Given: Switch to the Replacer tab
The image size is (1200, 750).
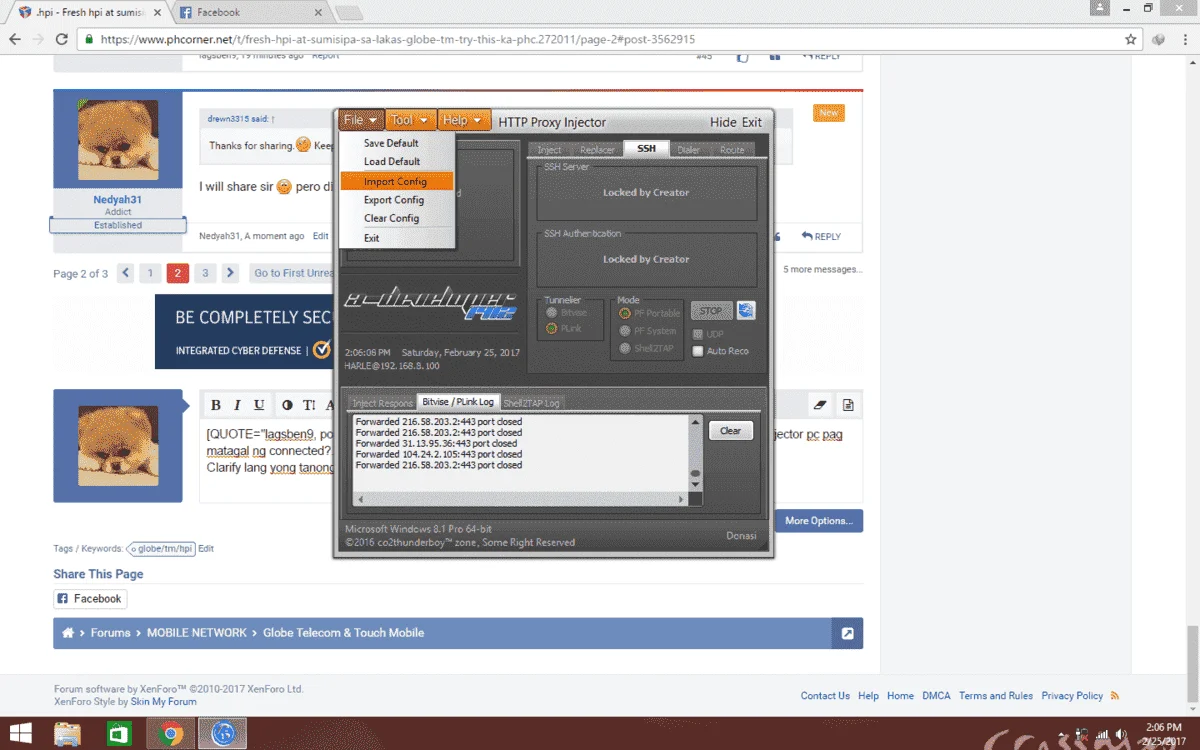Looking at the screenshot, I should coord(597,150).
